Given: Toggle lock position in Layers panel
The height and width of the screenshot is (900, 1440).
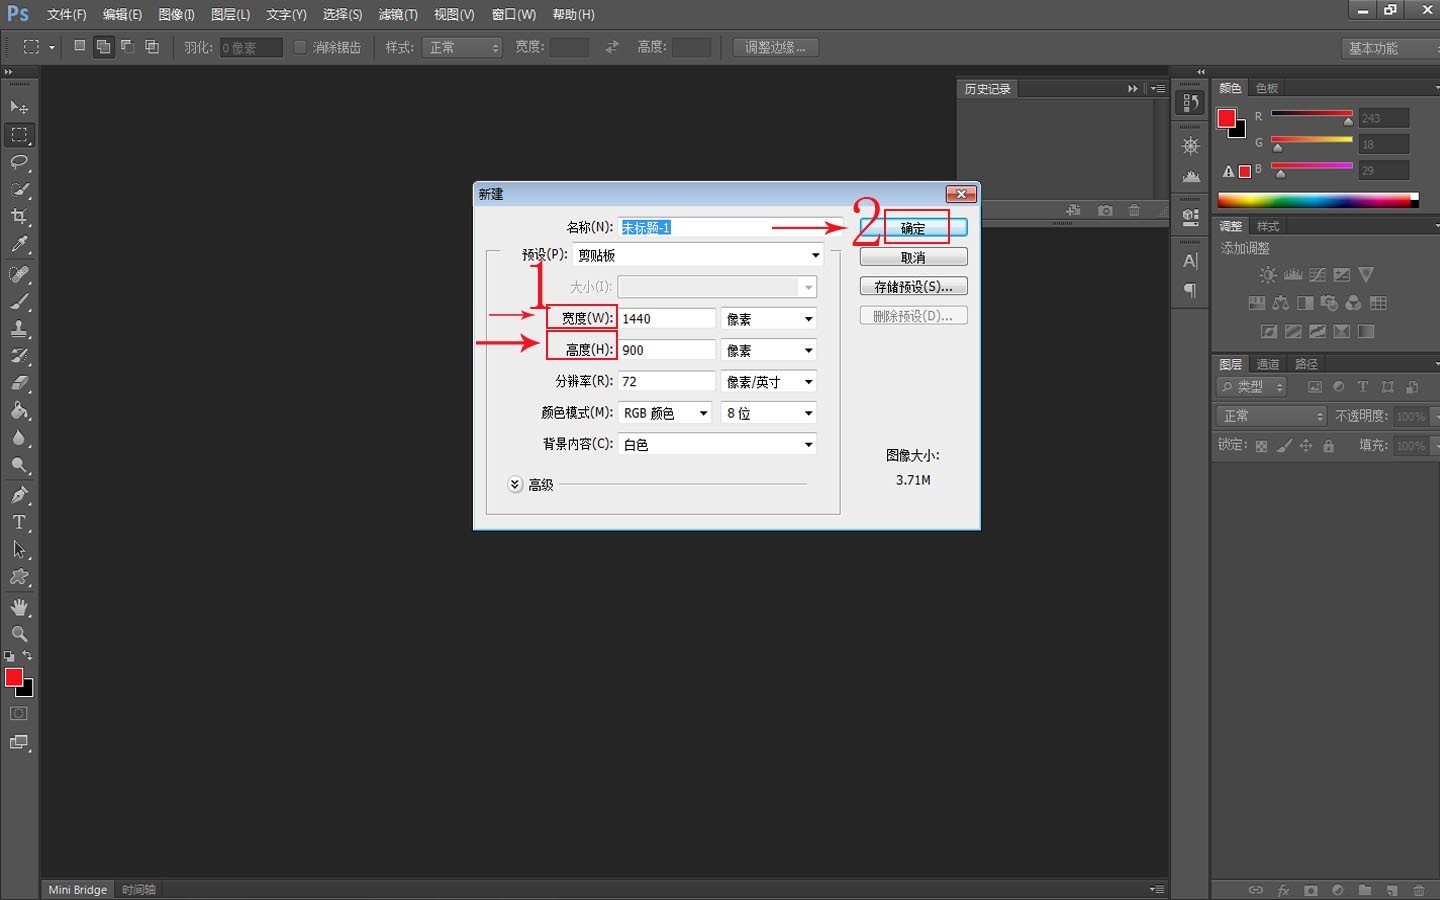Looking at the screenshot, I should click(1306, 446).
